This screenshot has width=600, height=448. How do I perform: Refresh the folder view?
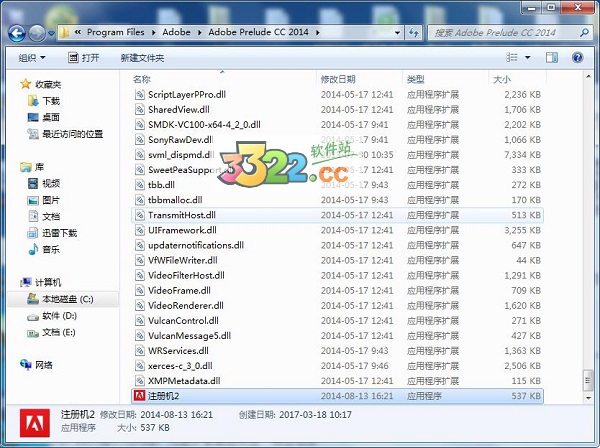[413, 33]
